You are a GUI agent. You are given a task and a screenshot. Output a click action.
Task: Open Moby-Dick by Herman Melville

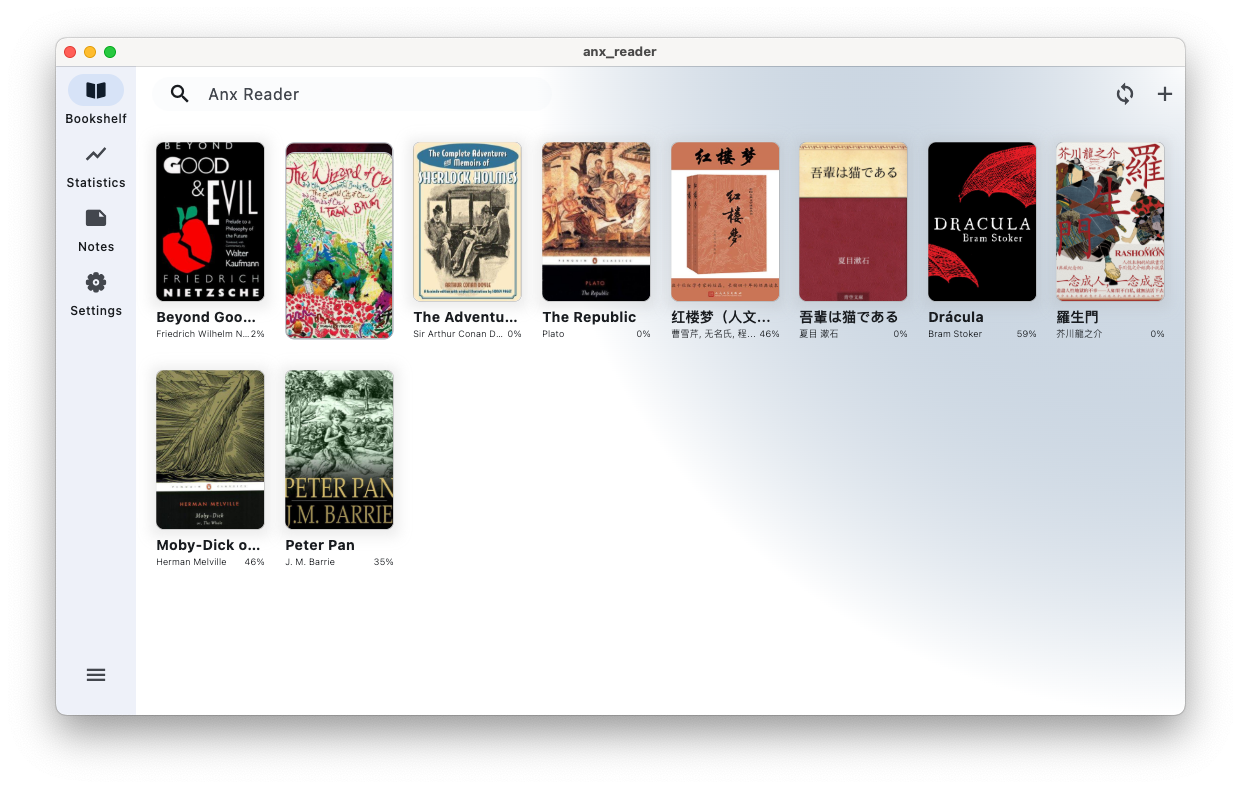210,449
